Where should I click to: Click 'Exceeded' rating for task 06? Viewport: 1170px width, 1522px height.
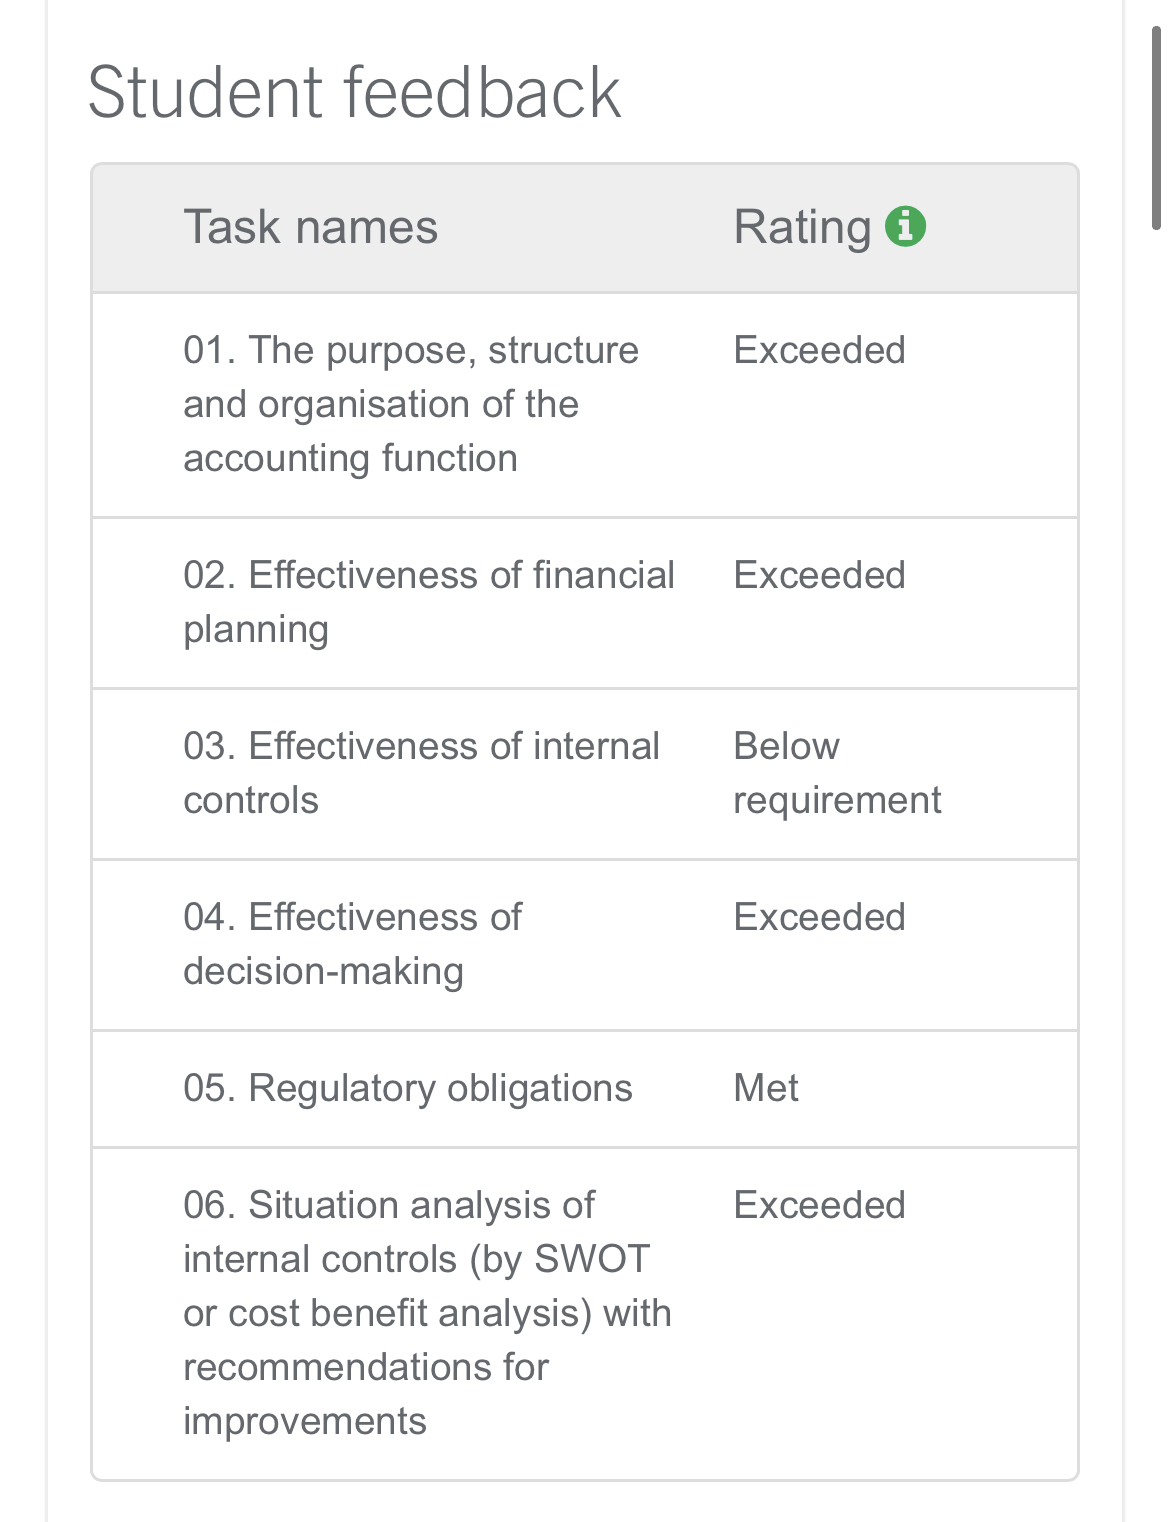coord(819,1206)
